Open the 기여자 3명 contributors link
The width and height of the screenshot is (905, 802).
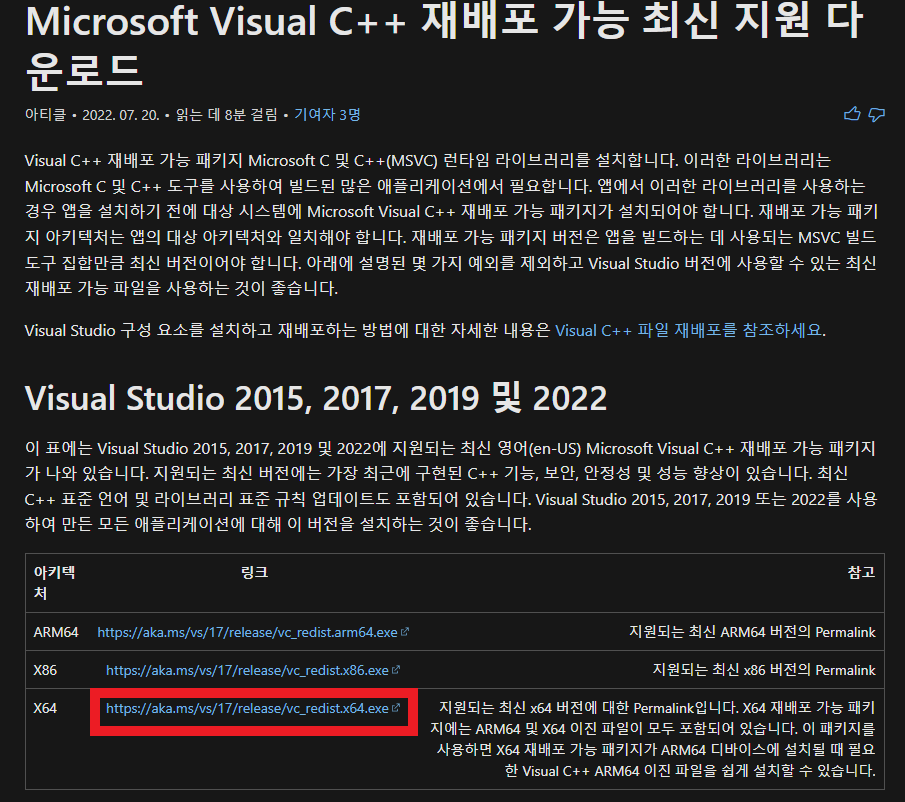pos(327,115)
